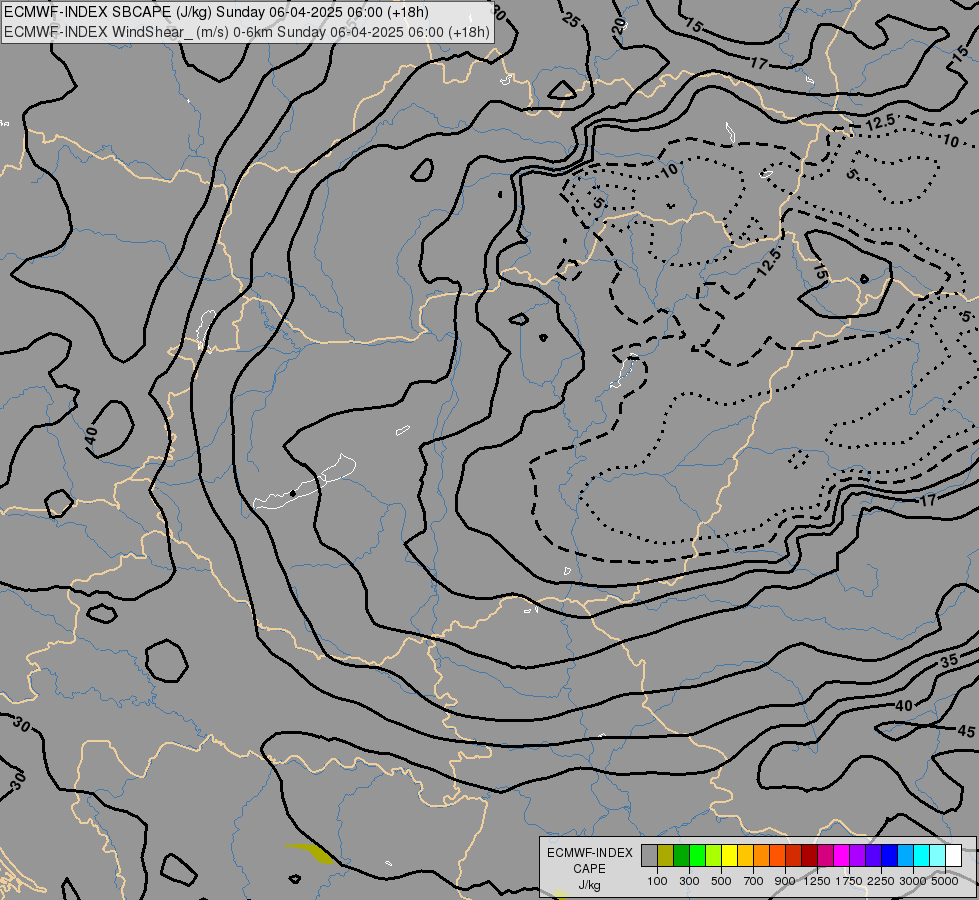
Task: Select the crimson-pink swatch after 1250
Action: 825,856
